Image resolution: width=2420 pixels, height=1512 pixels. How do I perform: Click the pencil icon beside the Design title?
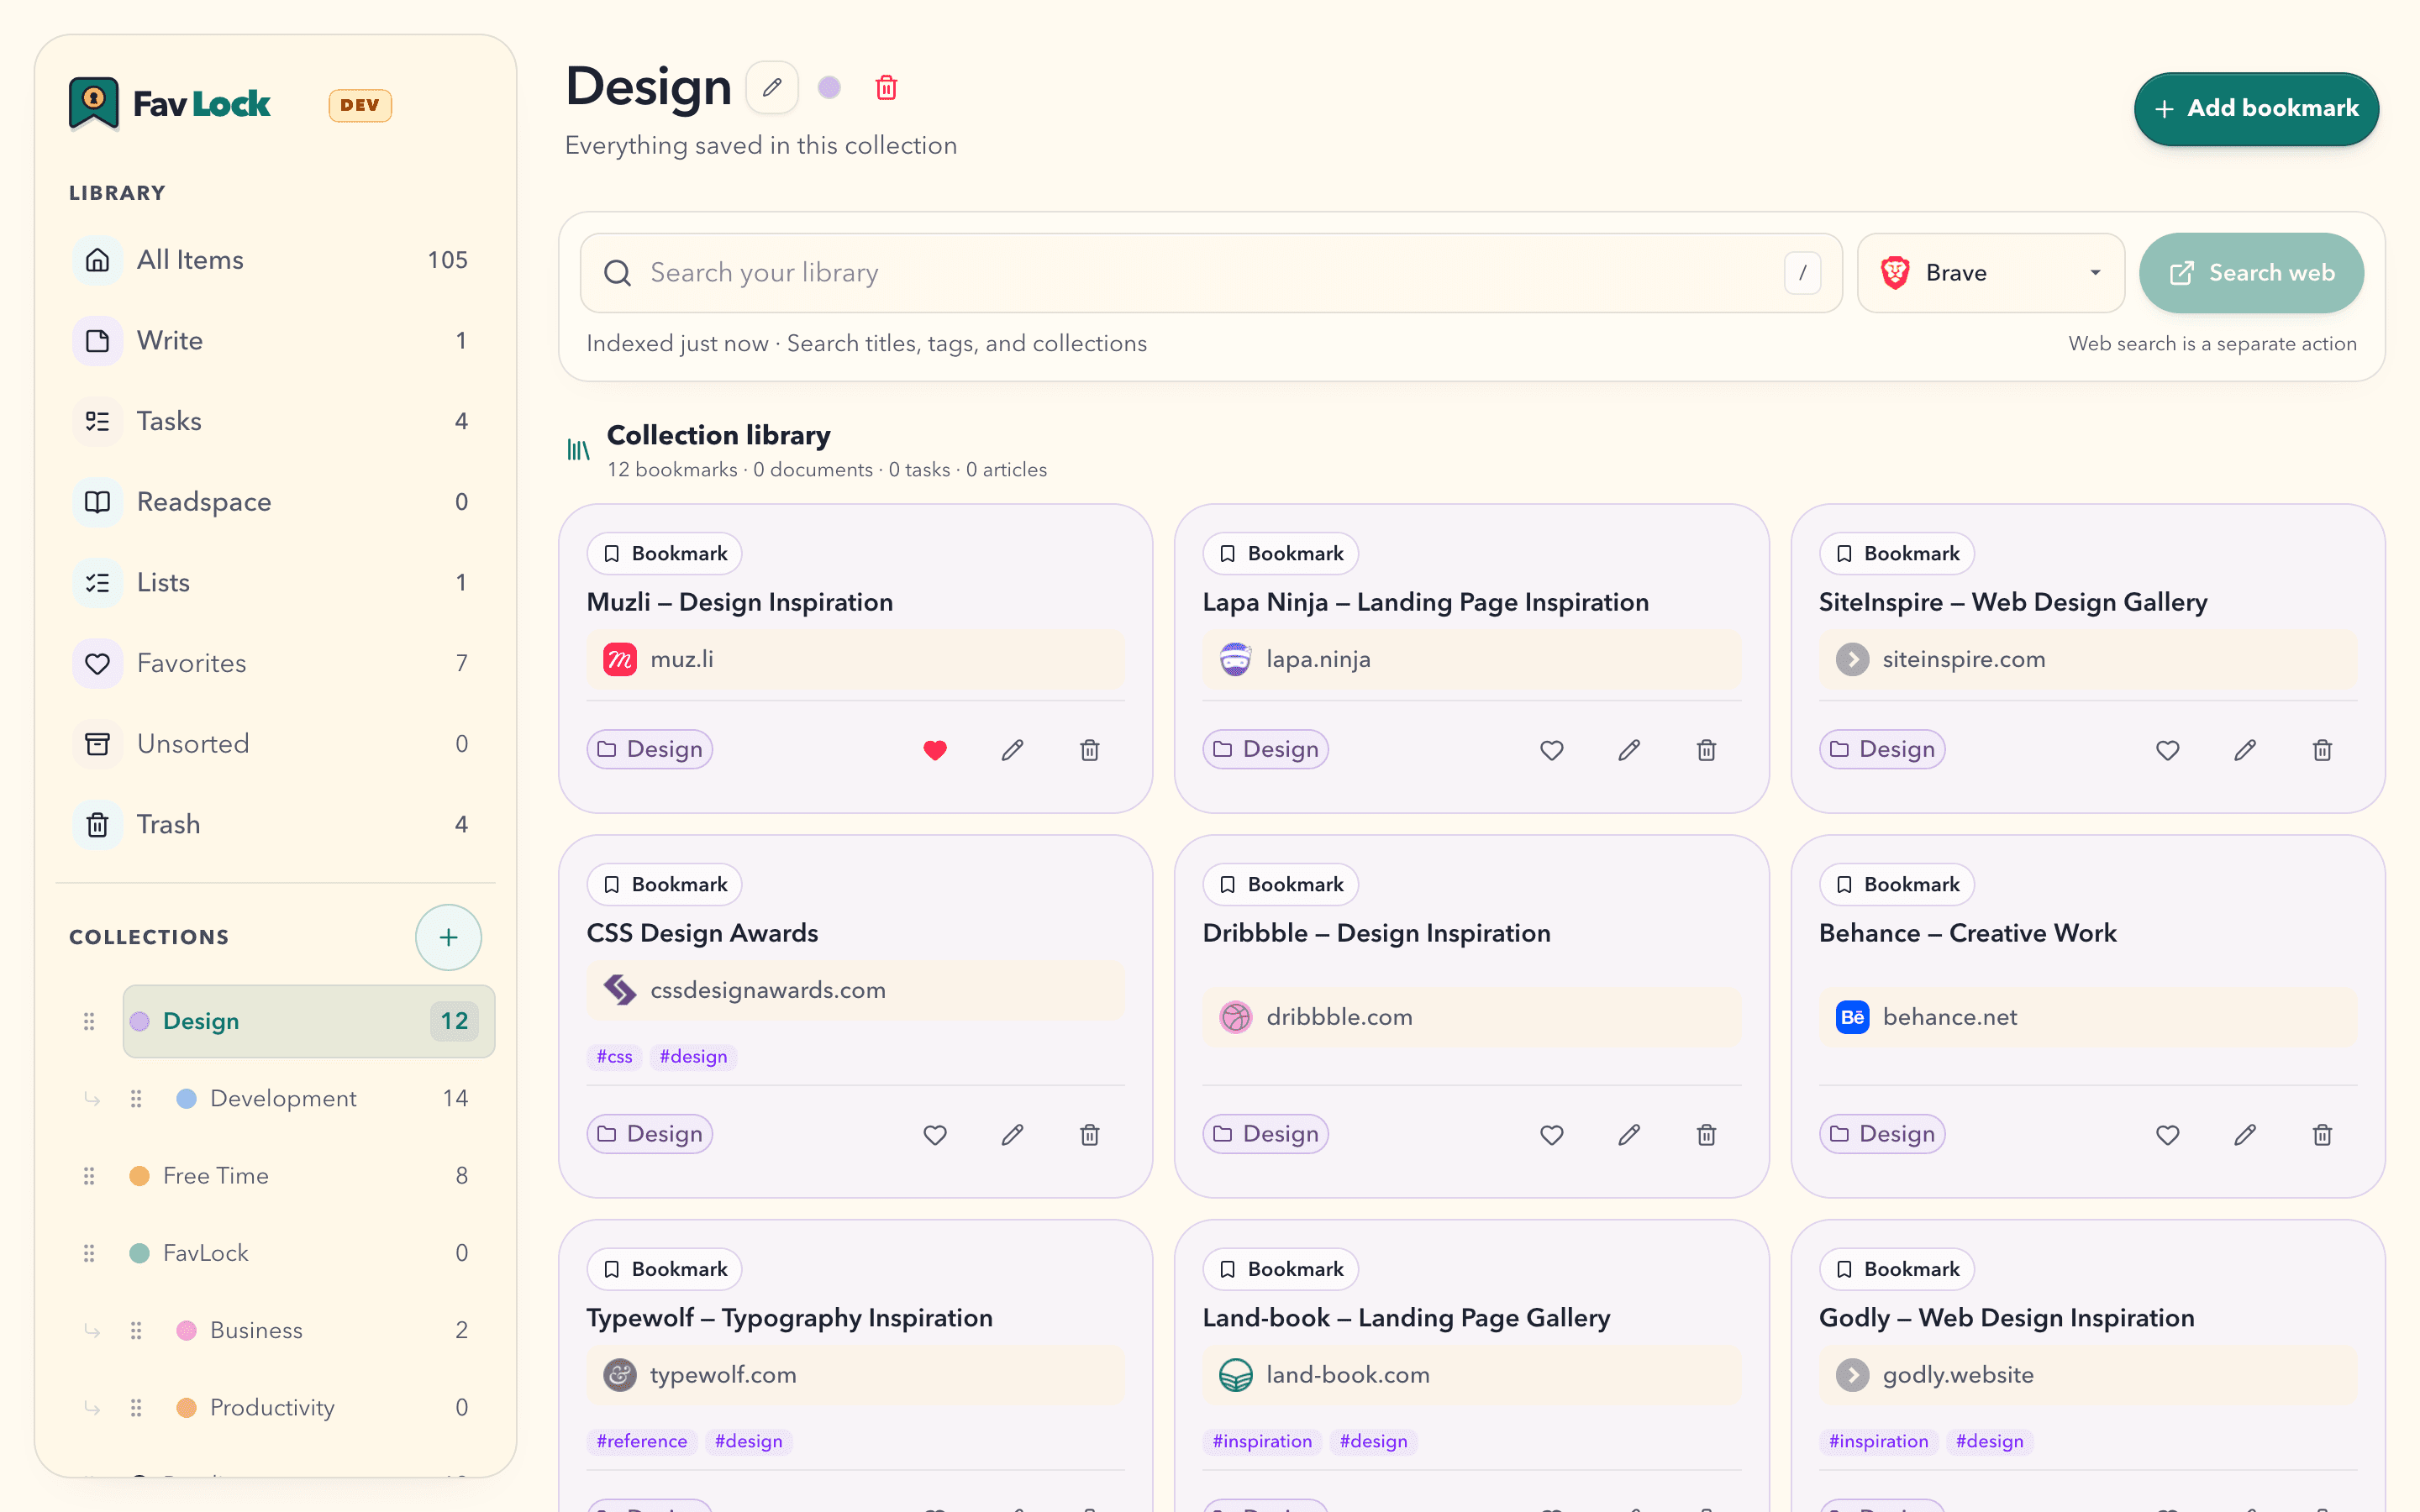pyautogui.click(x=772, y=88)
